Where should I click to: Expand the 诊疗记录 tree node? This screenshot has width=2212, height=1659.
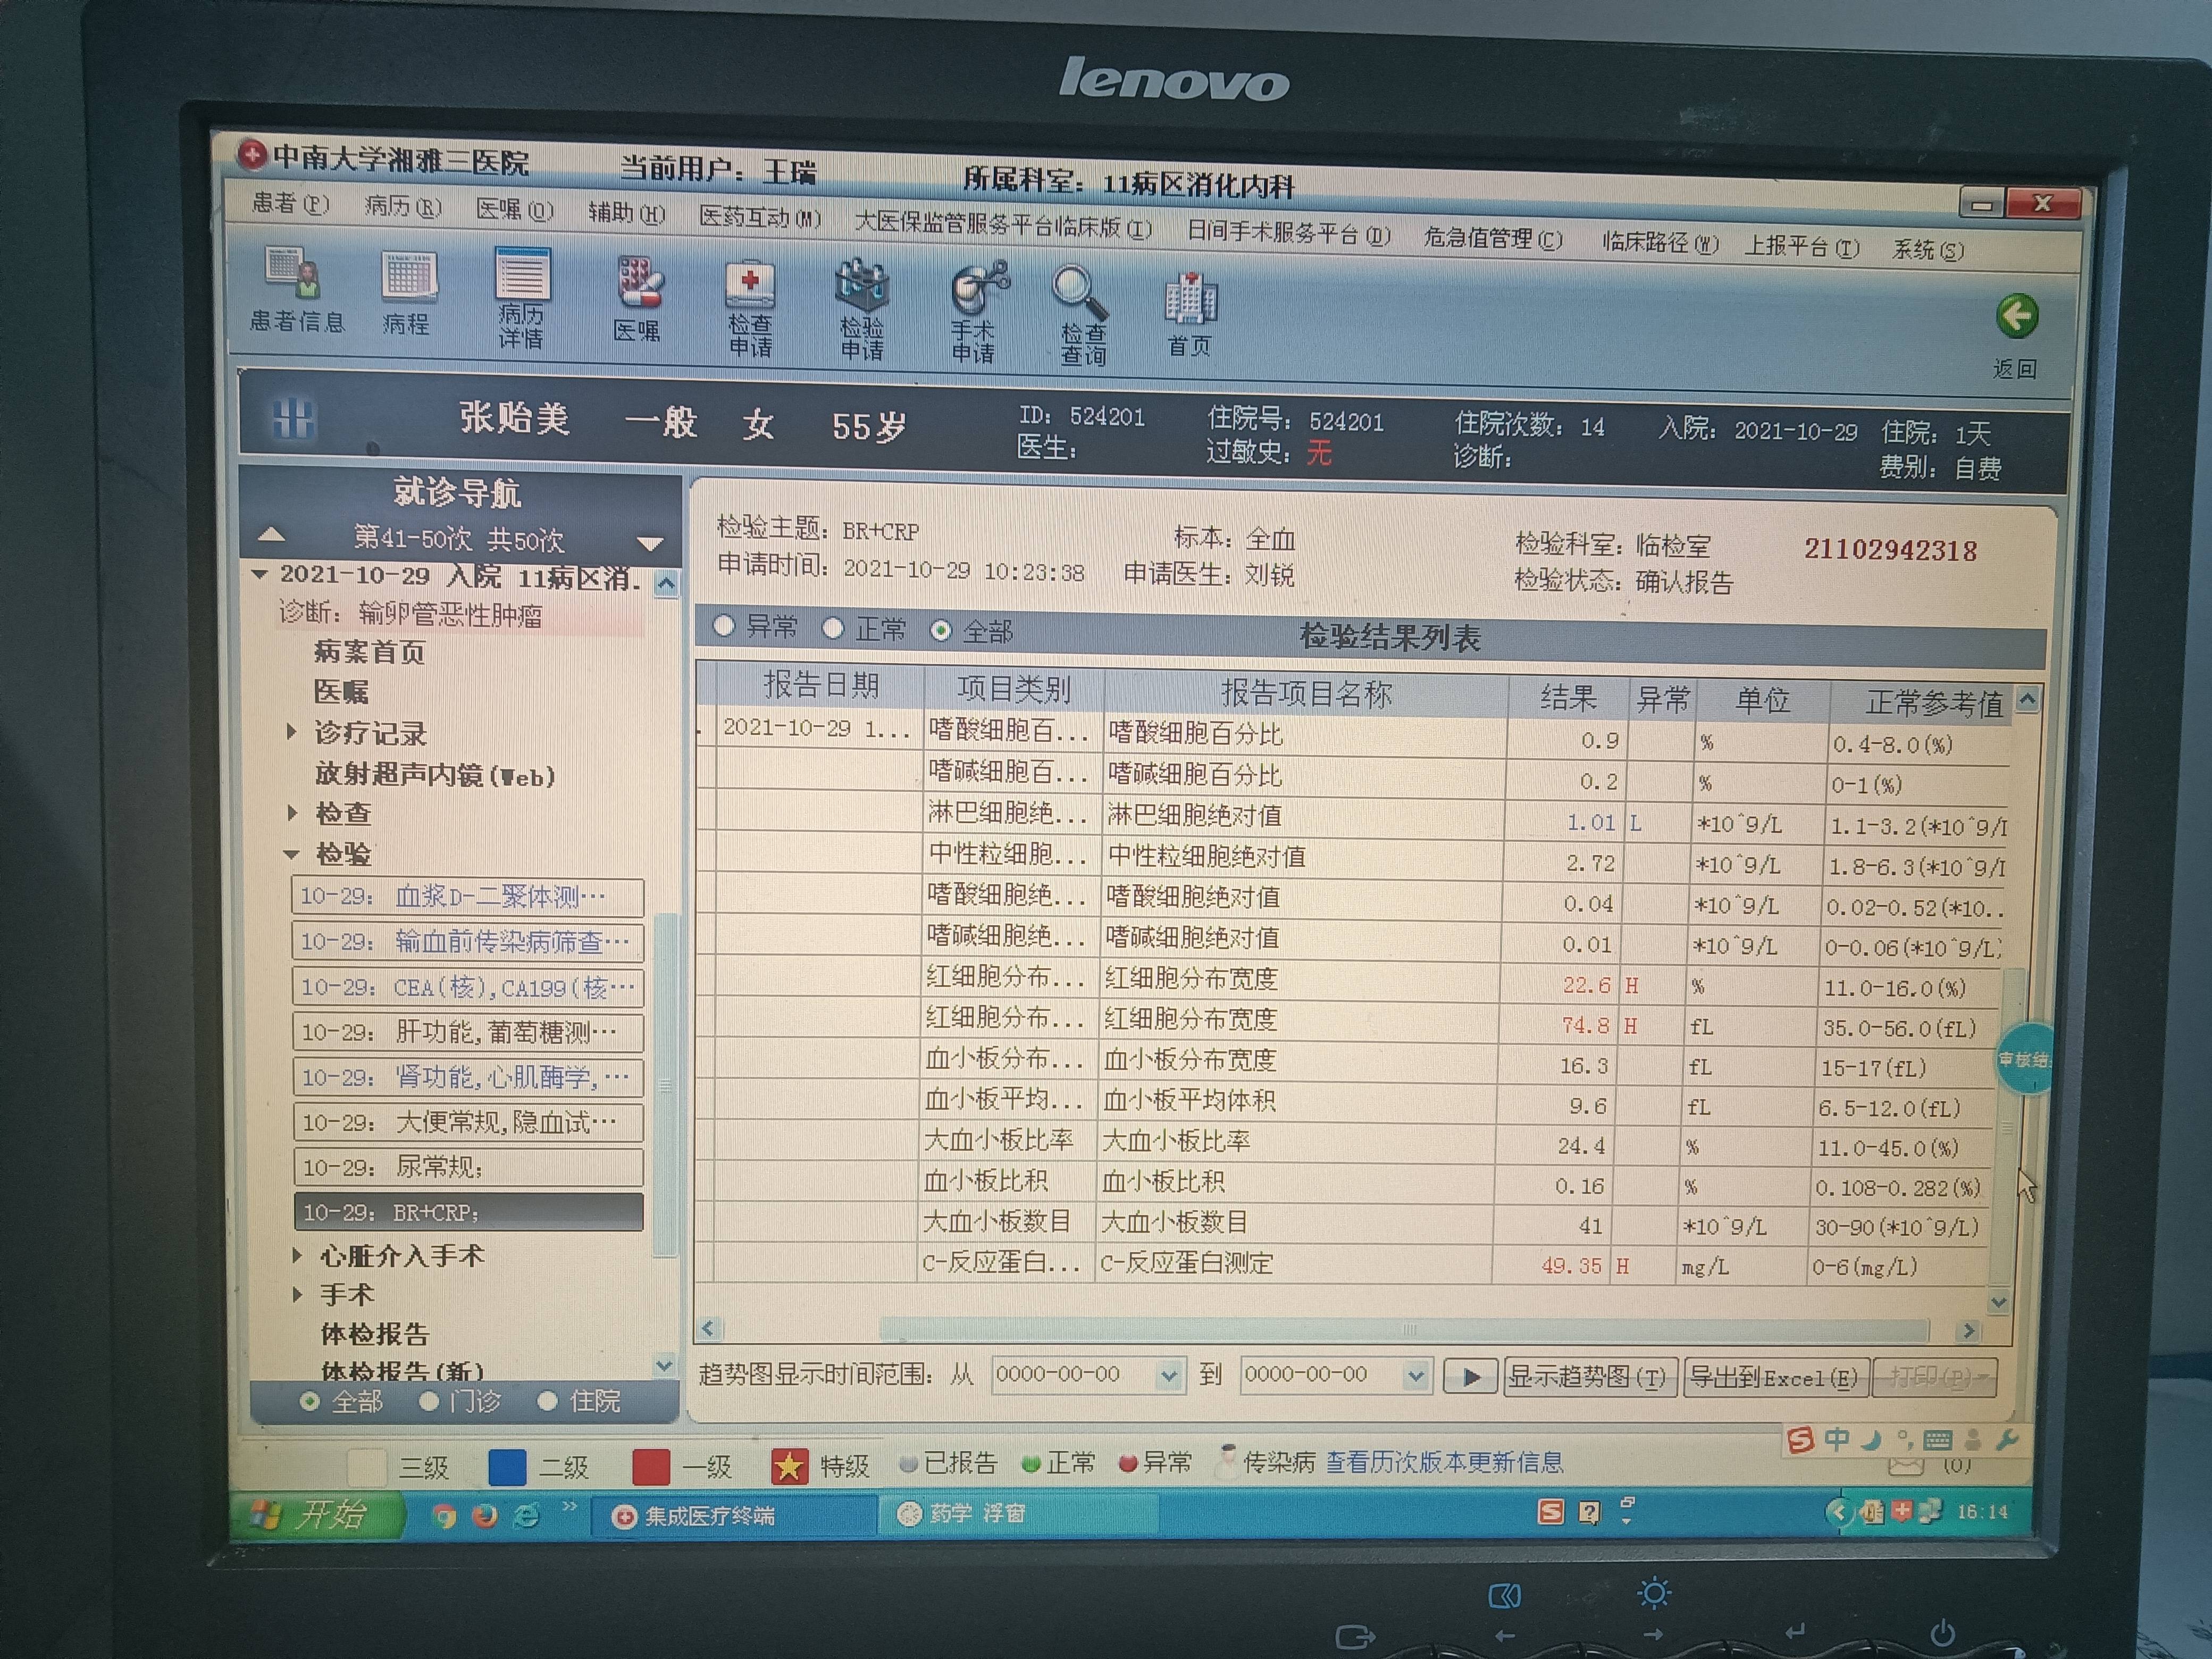click(x=292, y=732)
